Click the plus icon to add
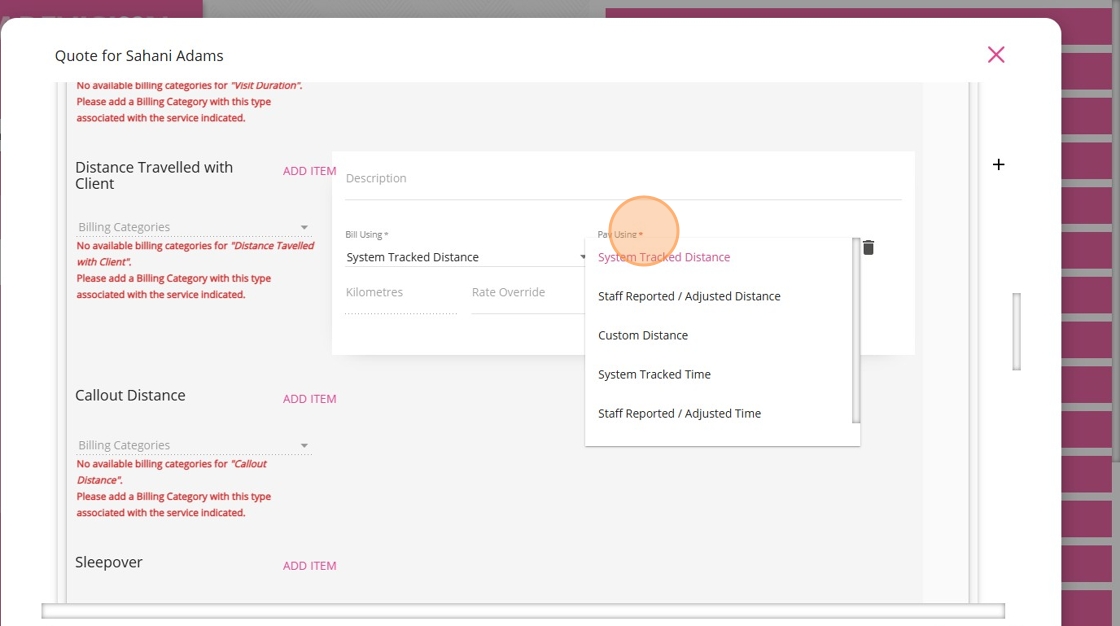The width and height of the screenshot is (1120, 626). [x=999, y=164]
